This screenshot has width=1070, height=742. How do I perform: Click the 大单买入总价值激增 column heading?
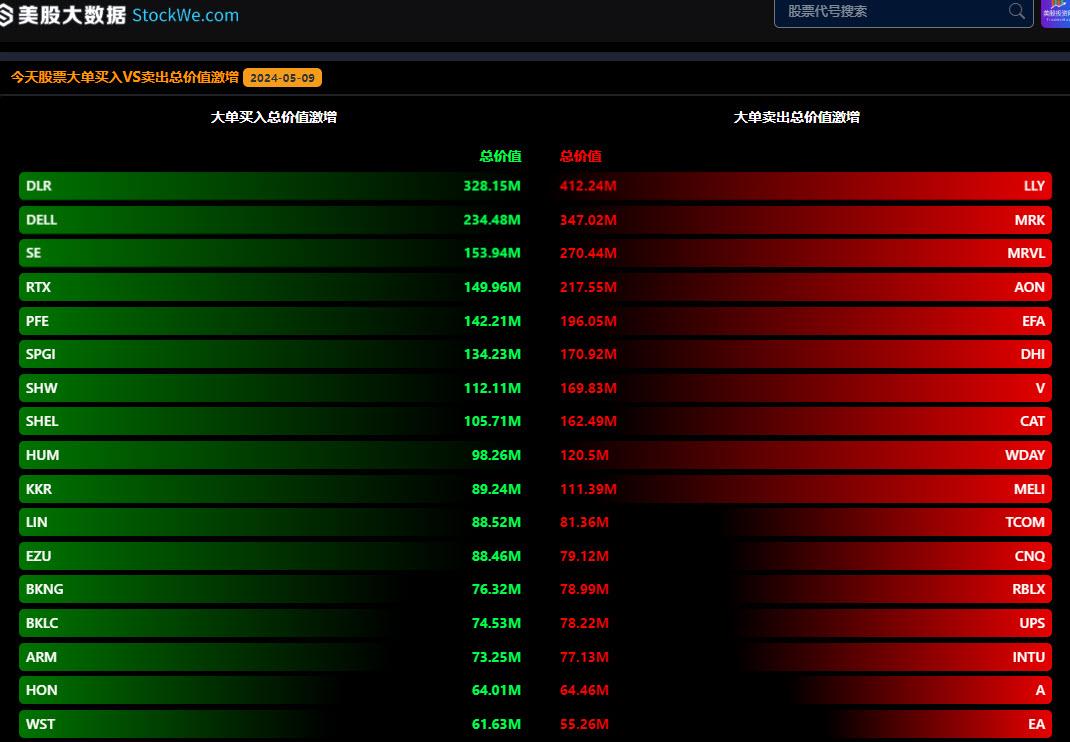pos(274,117)
